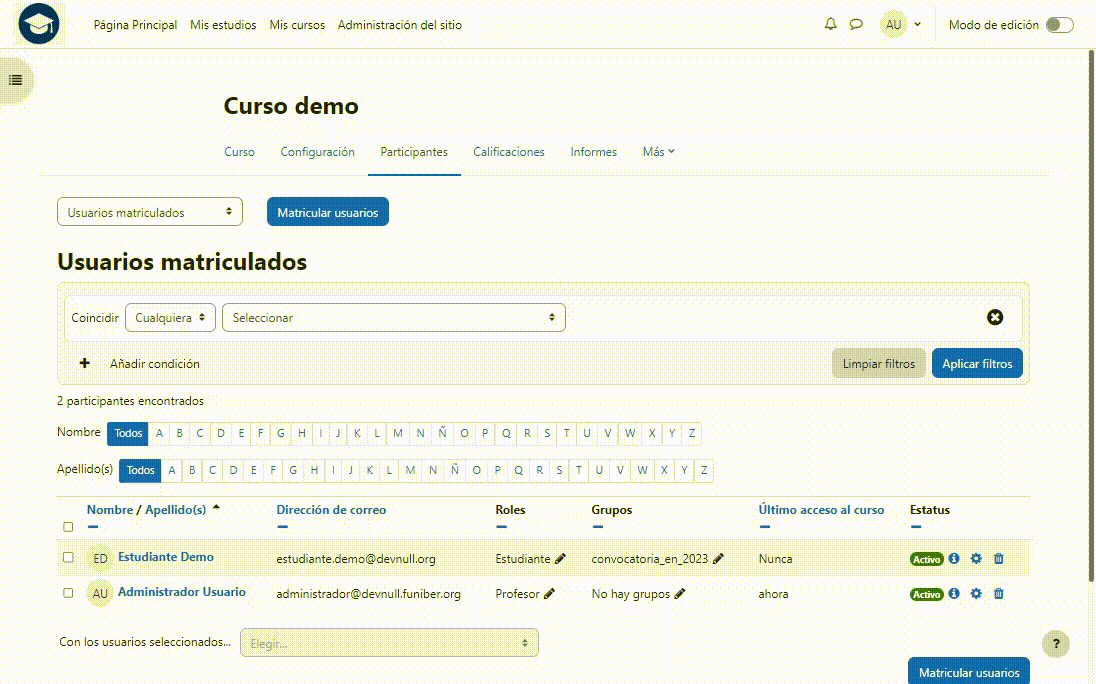This screenshot has height=684, width=1096.
Task: Open the help question mark icon
Action: pyautogui.click(x=1055, y=643)
